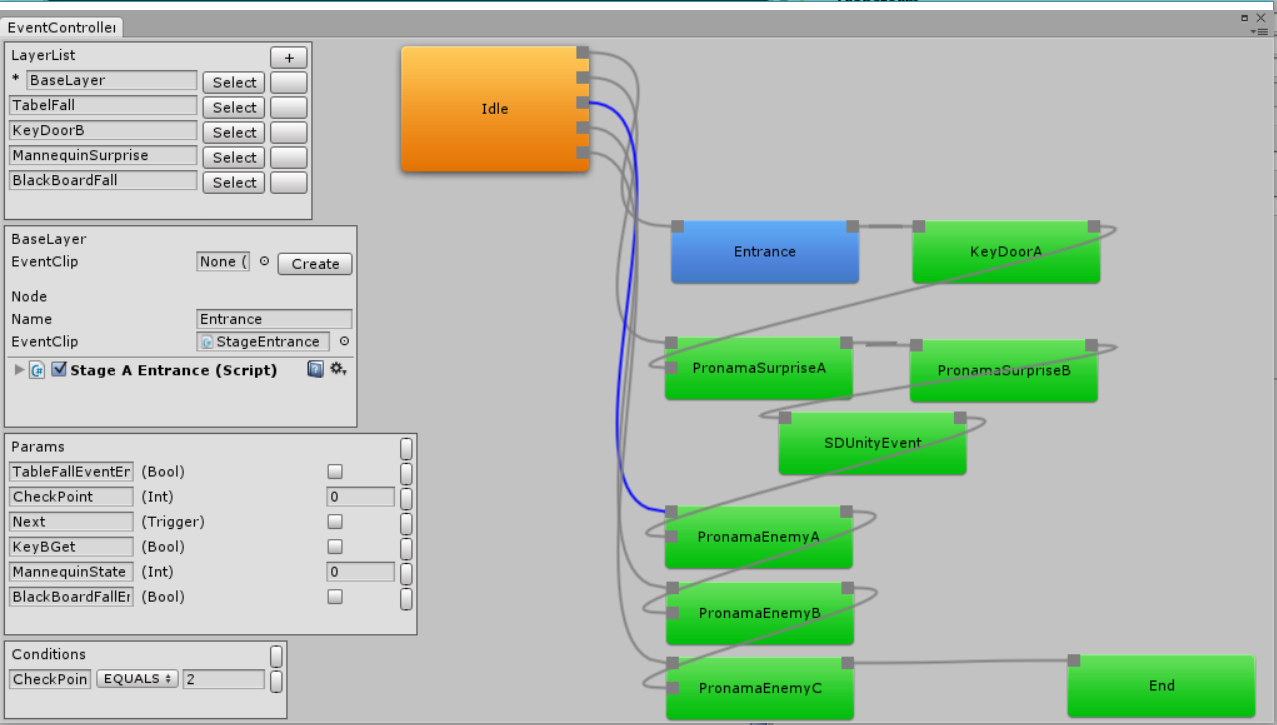Click the narrow button on KeyBGet param row
This screenshot has width=1277, height=725.
pyautogui.click(x=406, y=548)
